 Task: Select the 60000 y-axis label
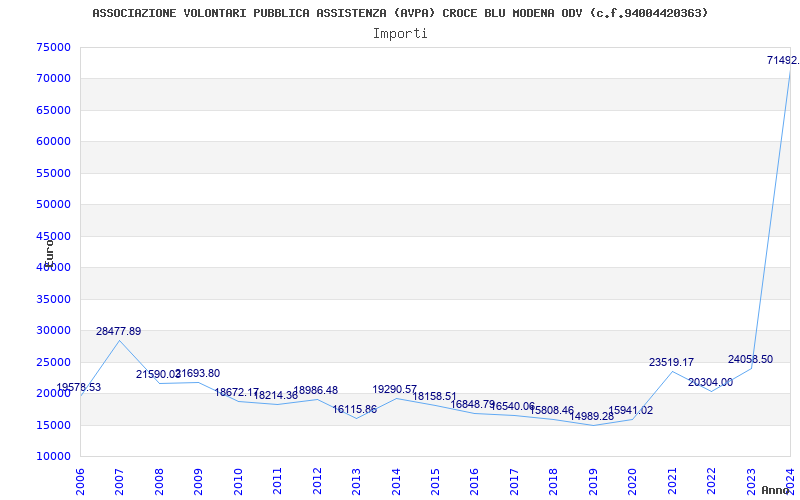(x=54, y=142)
